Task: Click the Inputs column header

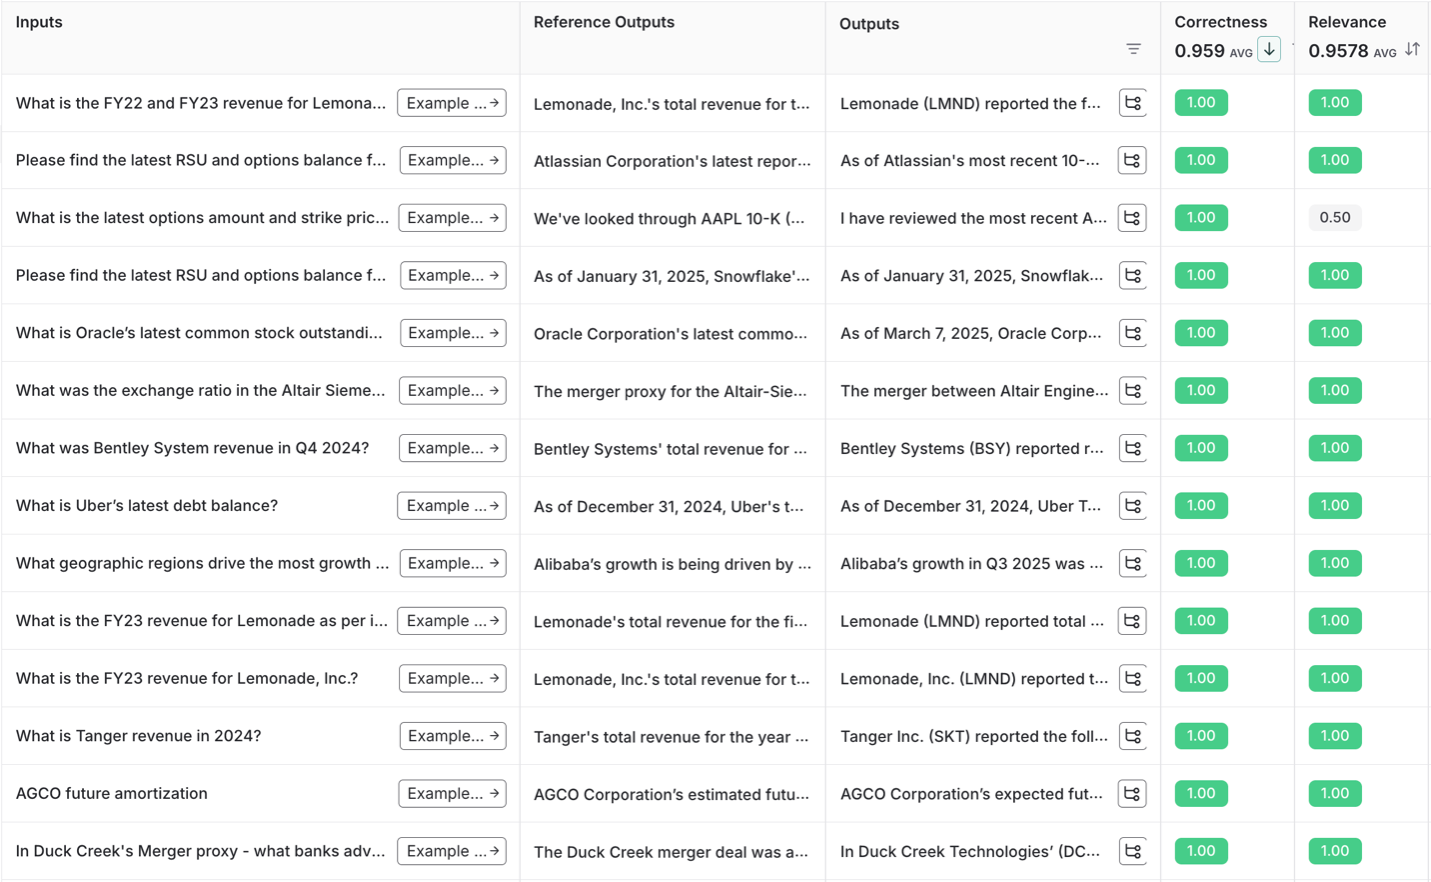Action: pos(39,22)
